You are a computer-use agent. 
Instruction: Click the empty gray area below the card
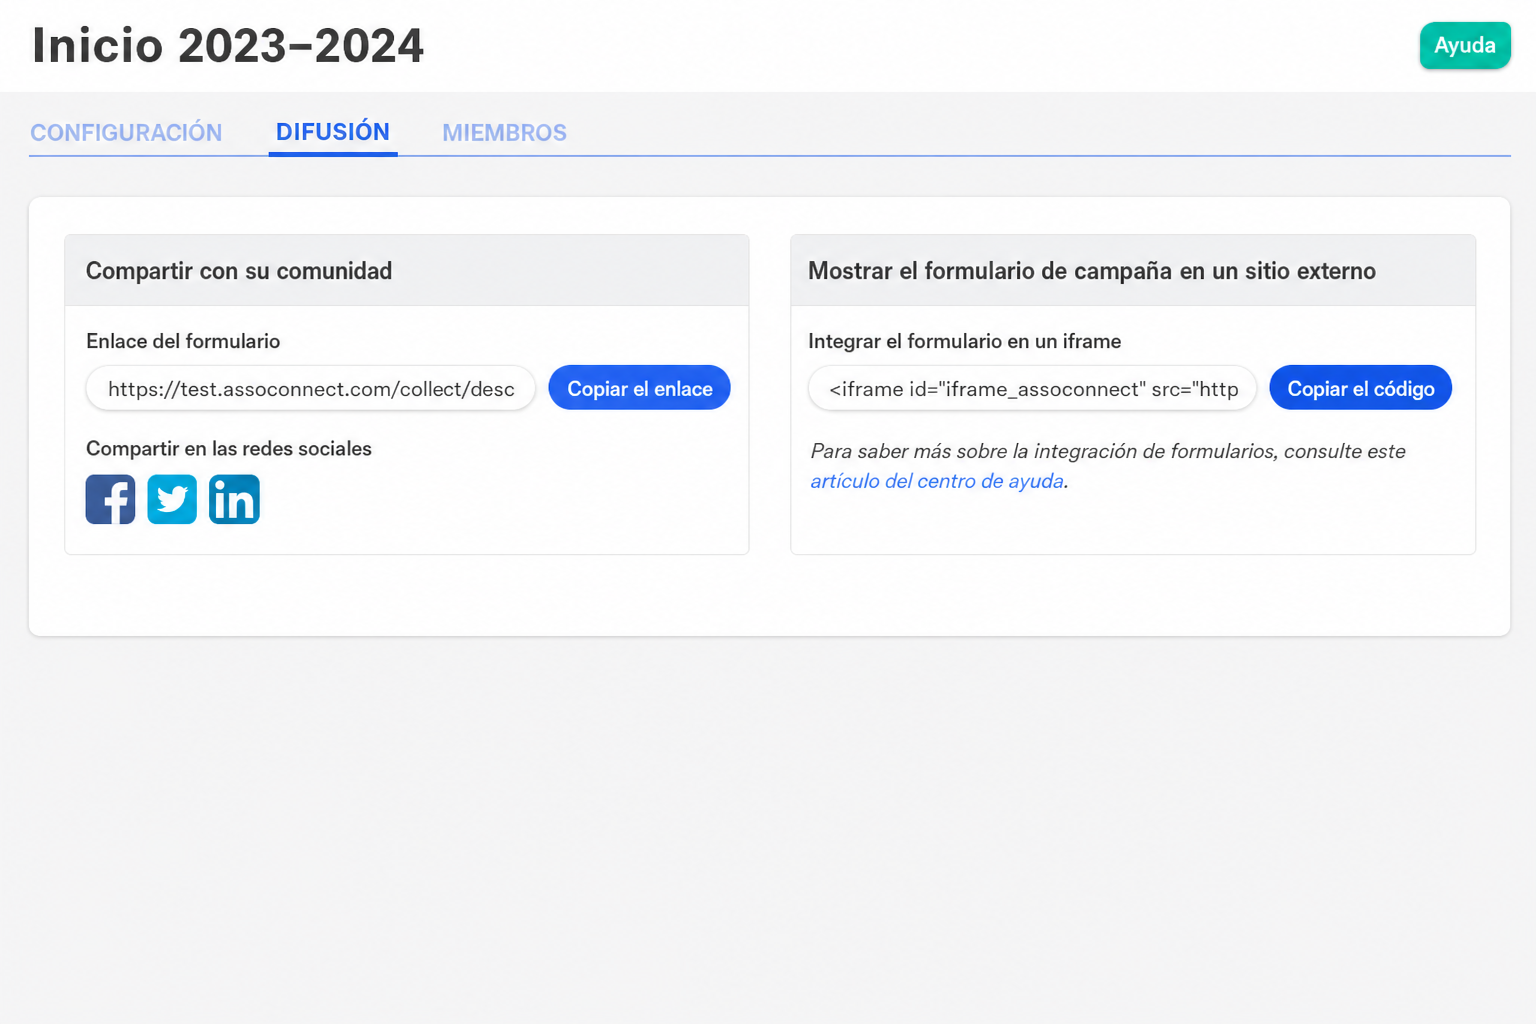768,830
